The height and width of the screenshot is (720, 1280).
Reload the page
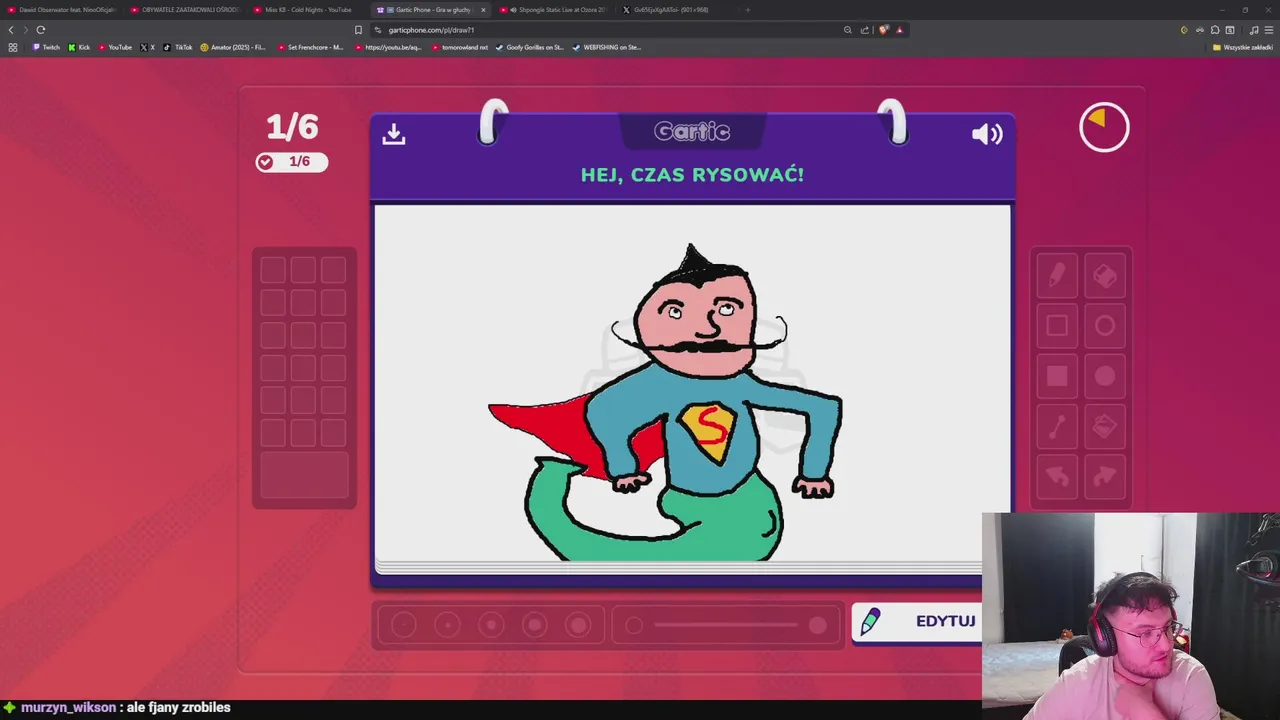pyautogui.click(x=41, y=30)
